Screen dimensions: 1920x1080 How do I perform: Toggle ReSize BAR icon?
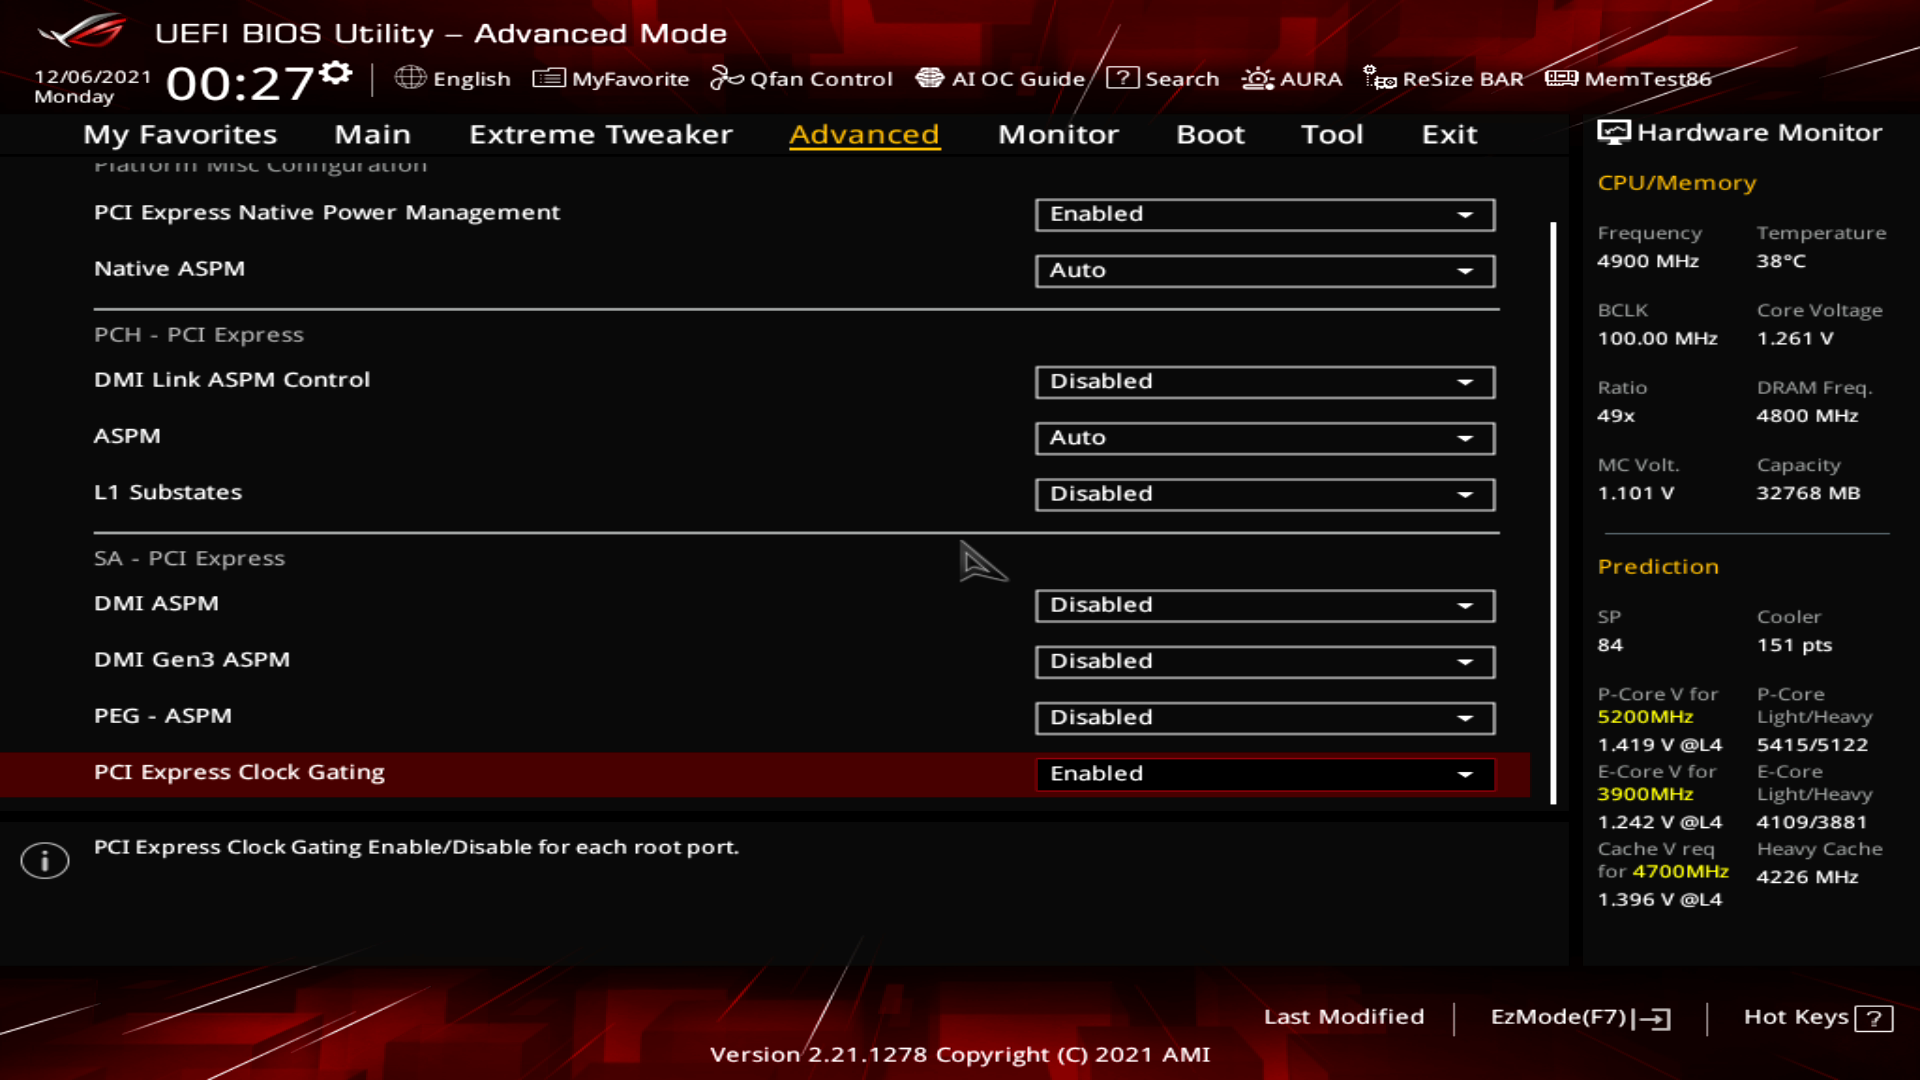click(x=1380, y=78)
